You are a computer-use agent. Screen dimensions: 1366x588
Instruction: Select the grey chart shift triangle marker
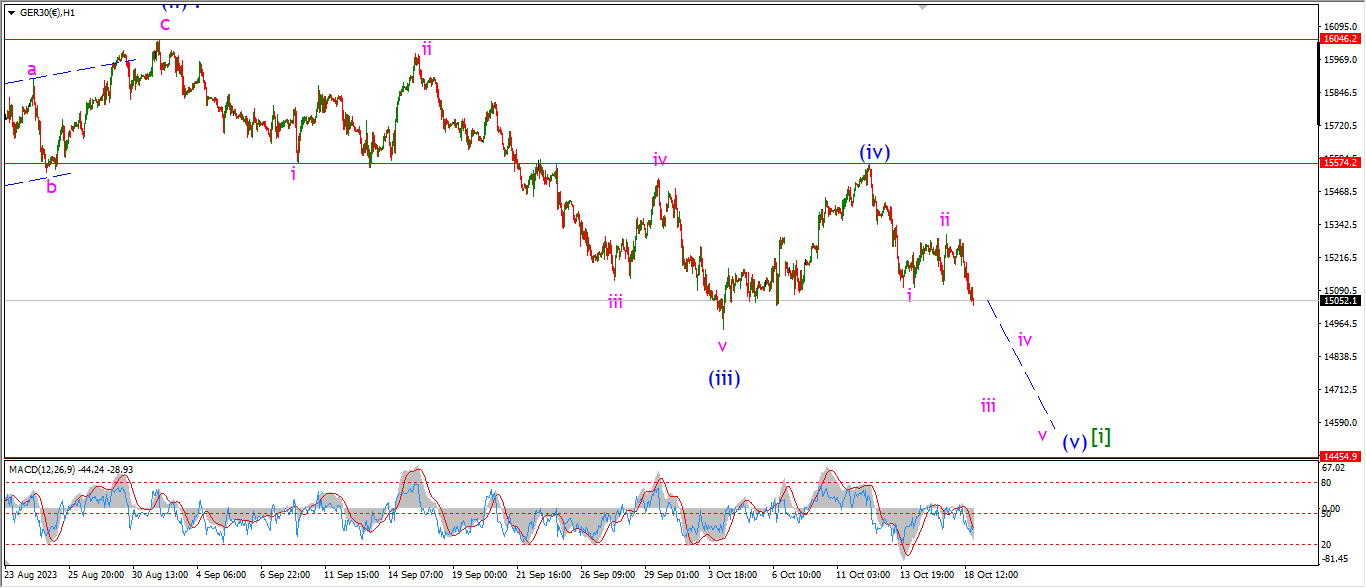[922, 4]
